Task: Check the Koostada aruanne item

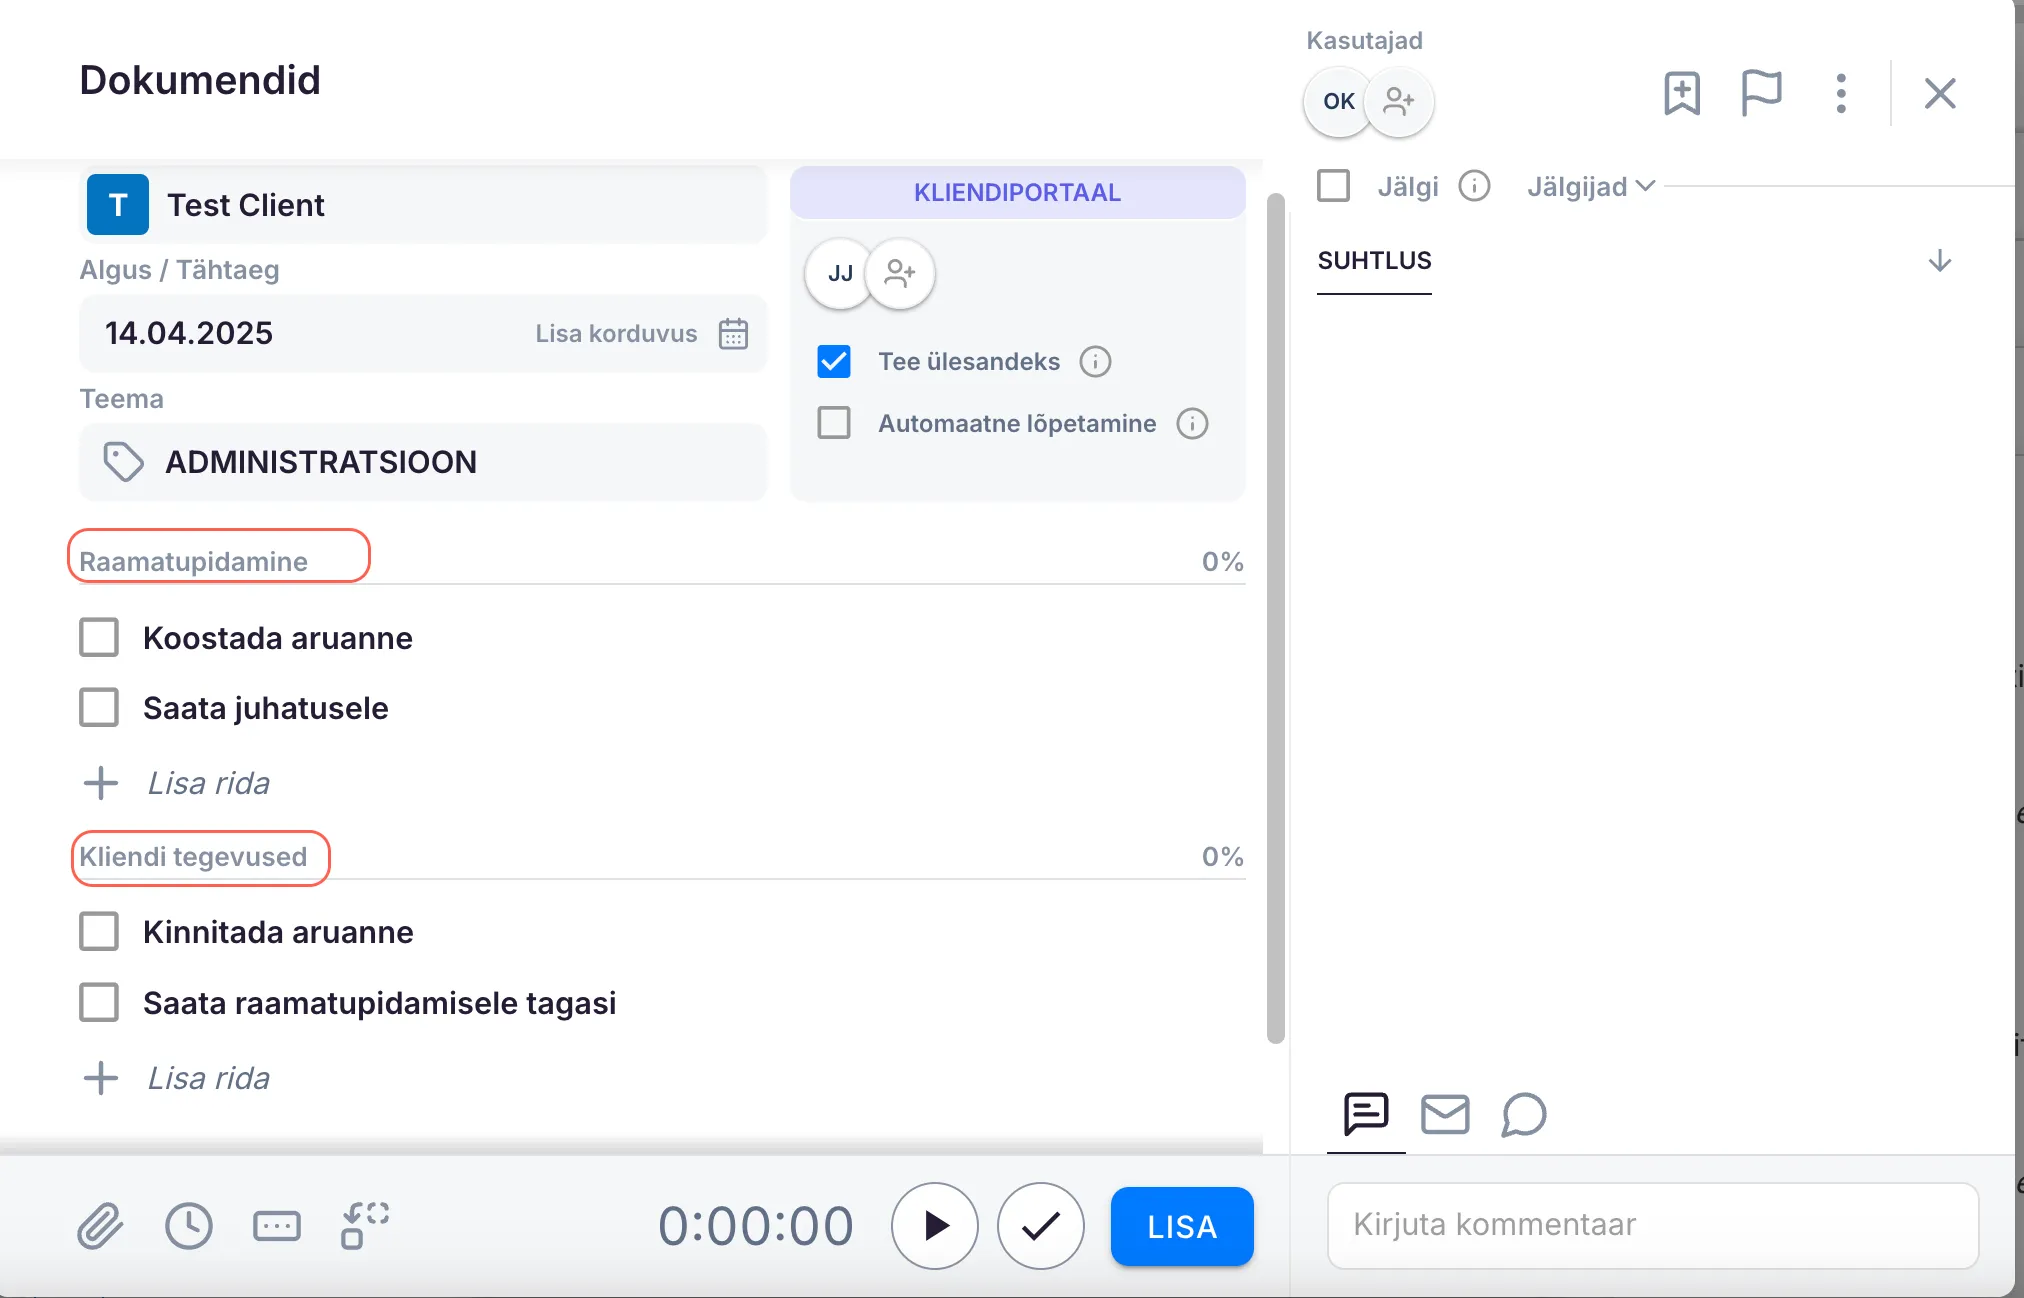Action: point(99,638)
